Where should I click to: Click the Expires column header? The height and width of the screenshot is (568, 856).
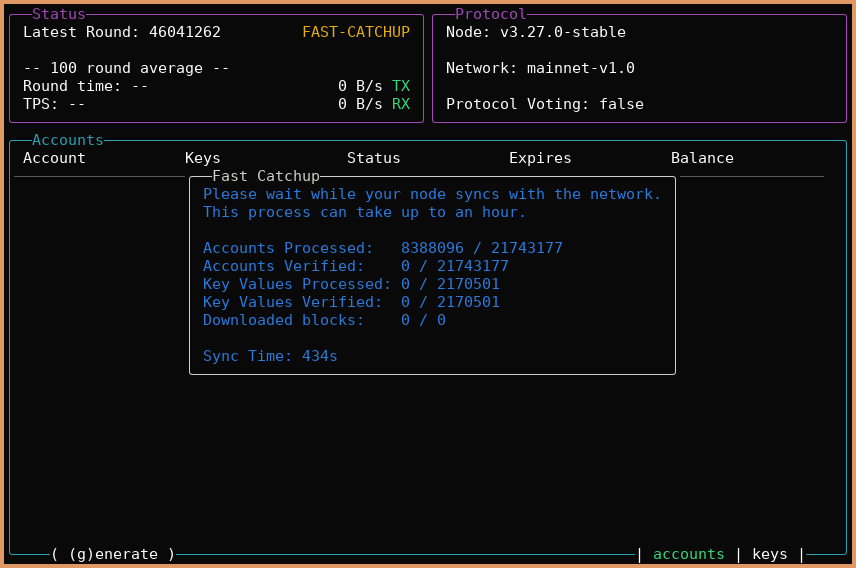540,158
